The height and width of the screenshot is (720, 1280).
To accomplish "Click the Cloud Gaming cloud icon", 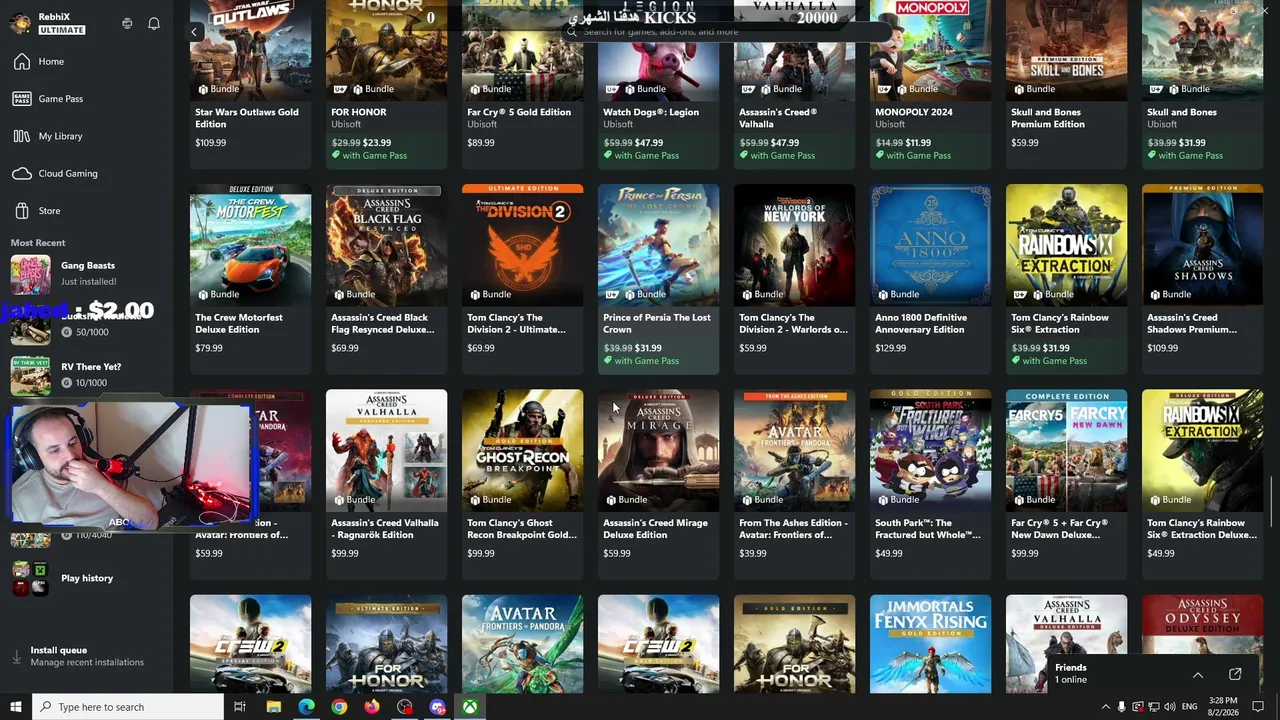I will pyautogui.click(x=22, y=174).
